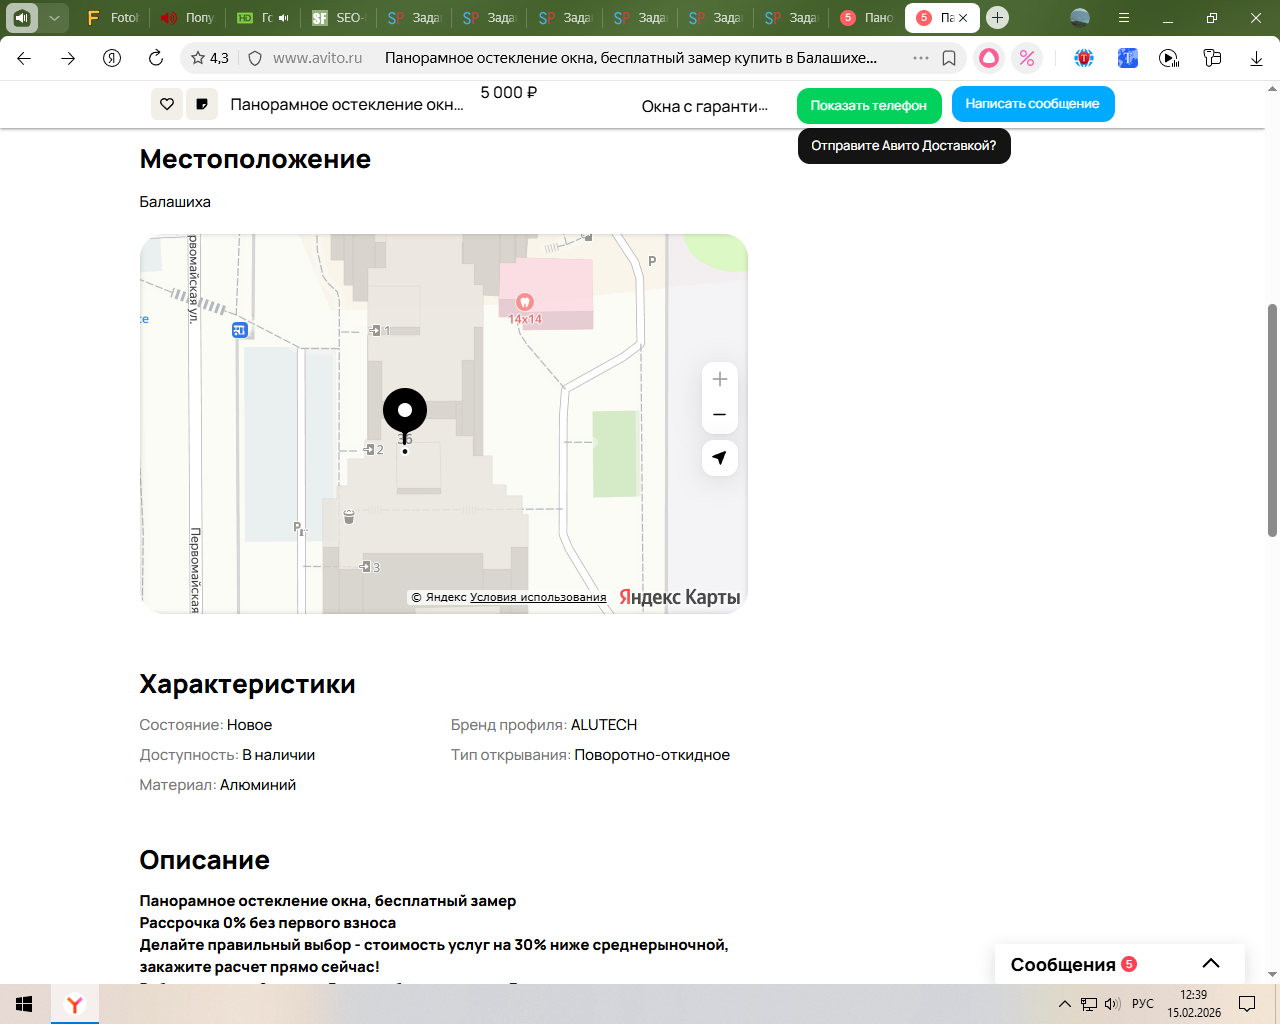1280x1024 pixels.
Task: Click the page vertical scrollbar thumb
Action: (1272, 420)
